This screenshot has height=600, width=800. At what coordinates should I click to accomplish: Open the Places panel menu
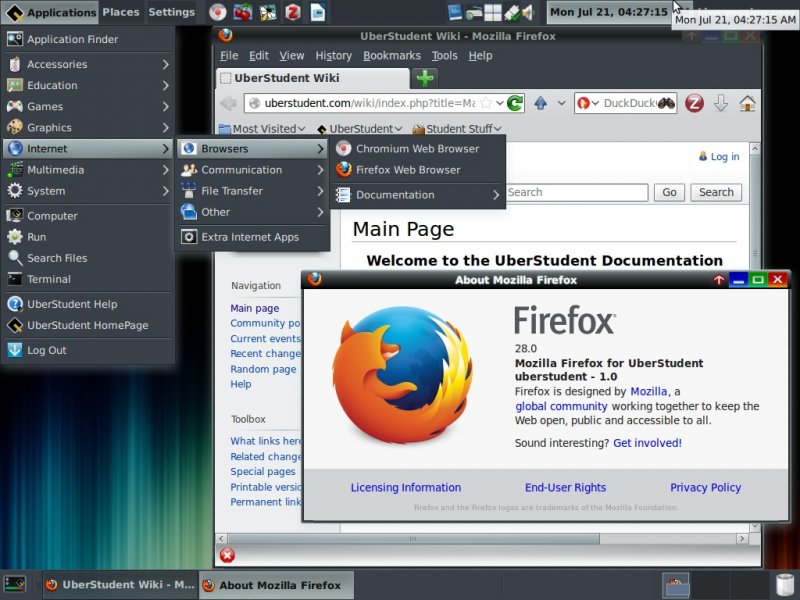pos(121,12)
